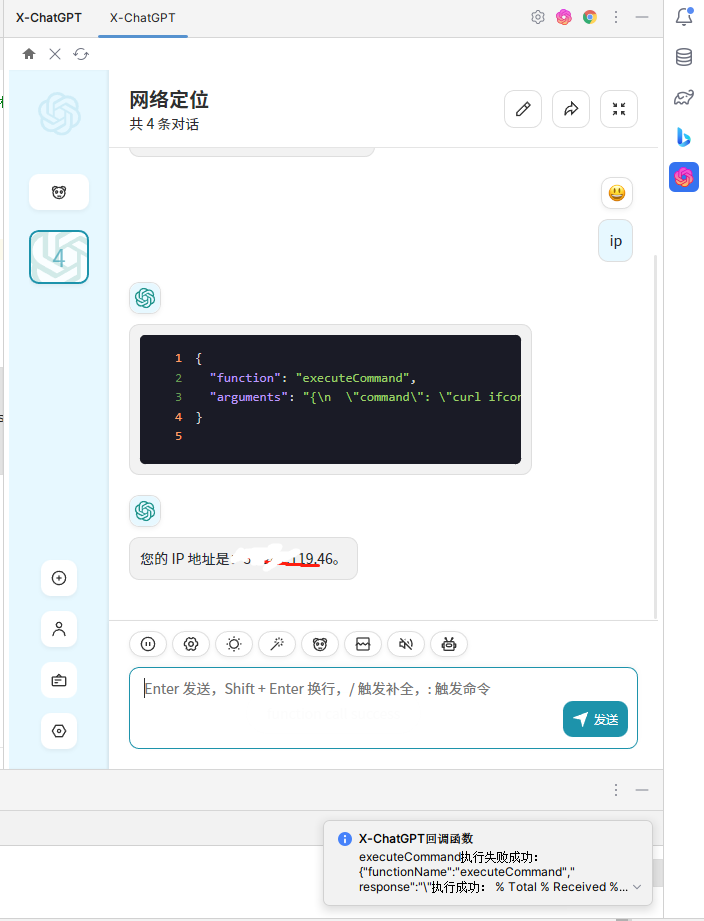The width and height of the screenshot is (704, 921).
Task: Open the three-dot options menu in title bar
Action: click(616, 17)
